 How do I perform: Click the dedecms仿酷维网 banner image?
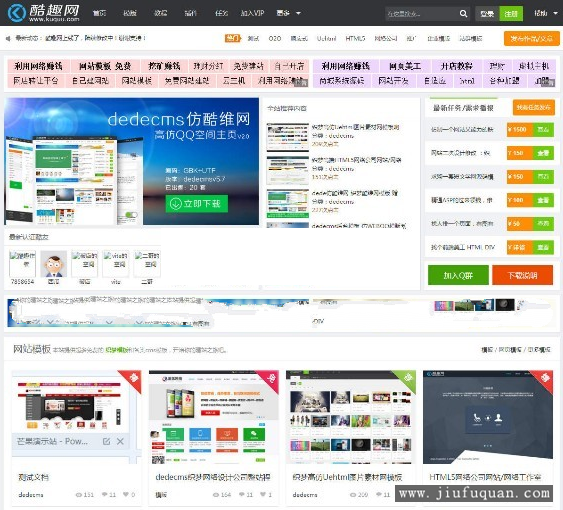pyautogui.click(x=131, y=161)
